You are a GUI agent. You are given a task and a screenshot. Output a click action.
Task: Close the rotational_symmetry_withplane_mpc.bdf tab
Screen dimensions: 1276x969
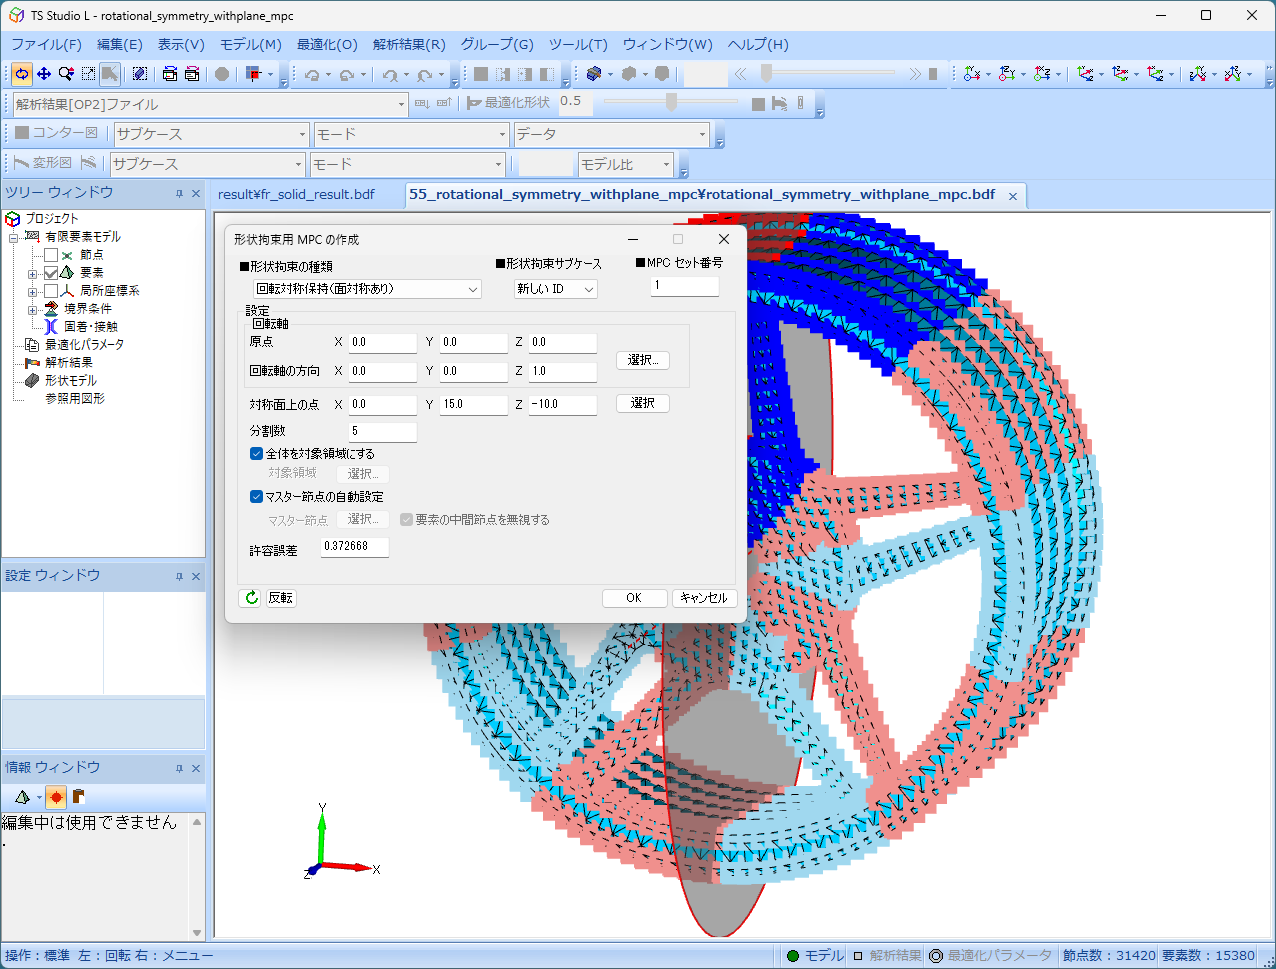pos(1013,196)
